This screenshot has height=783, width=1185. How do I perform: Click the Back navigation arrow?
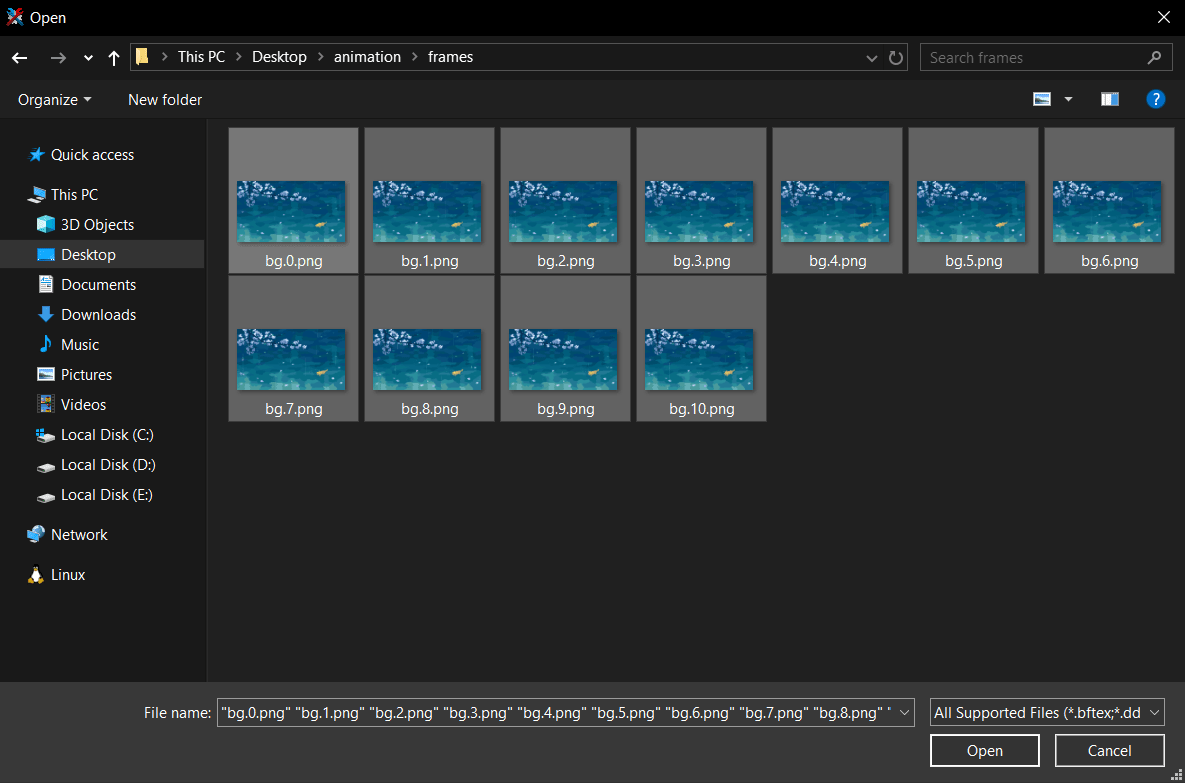point(19,58)
